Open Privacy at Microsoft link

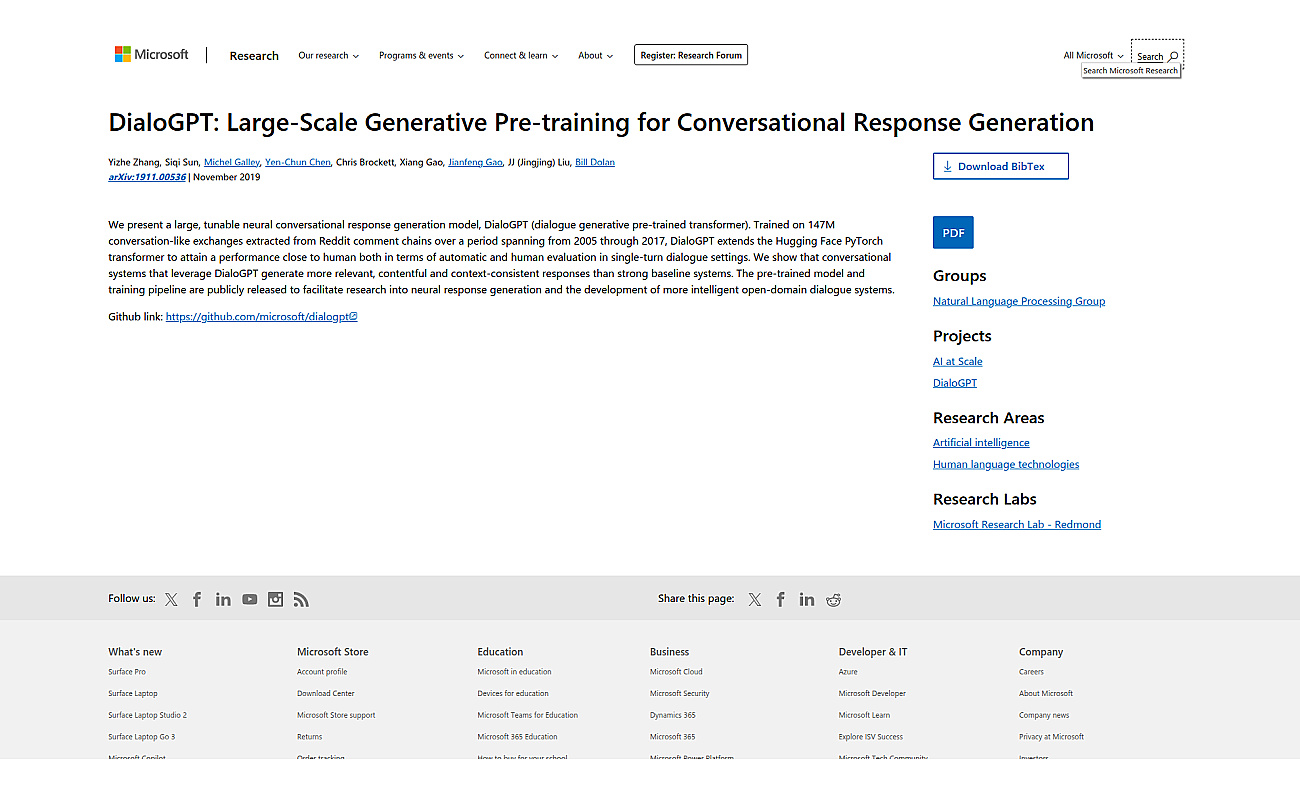pyautogui.click(x=1052, y=737)
